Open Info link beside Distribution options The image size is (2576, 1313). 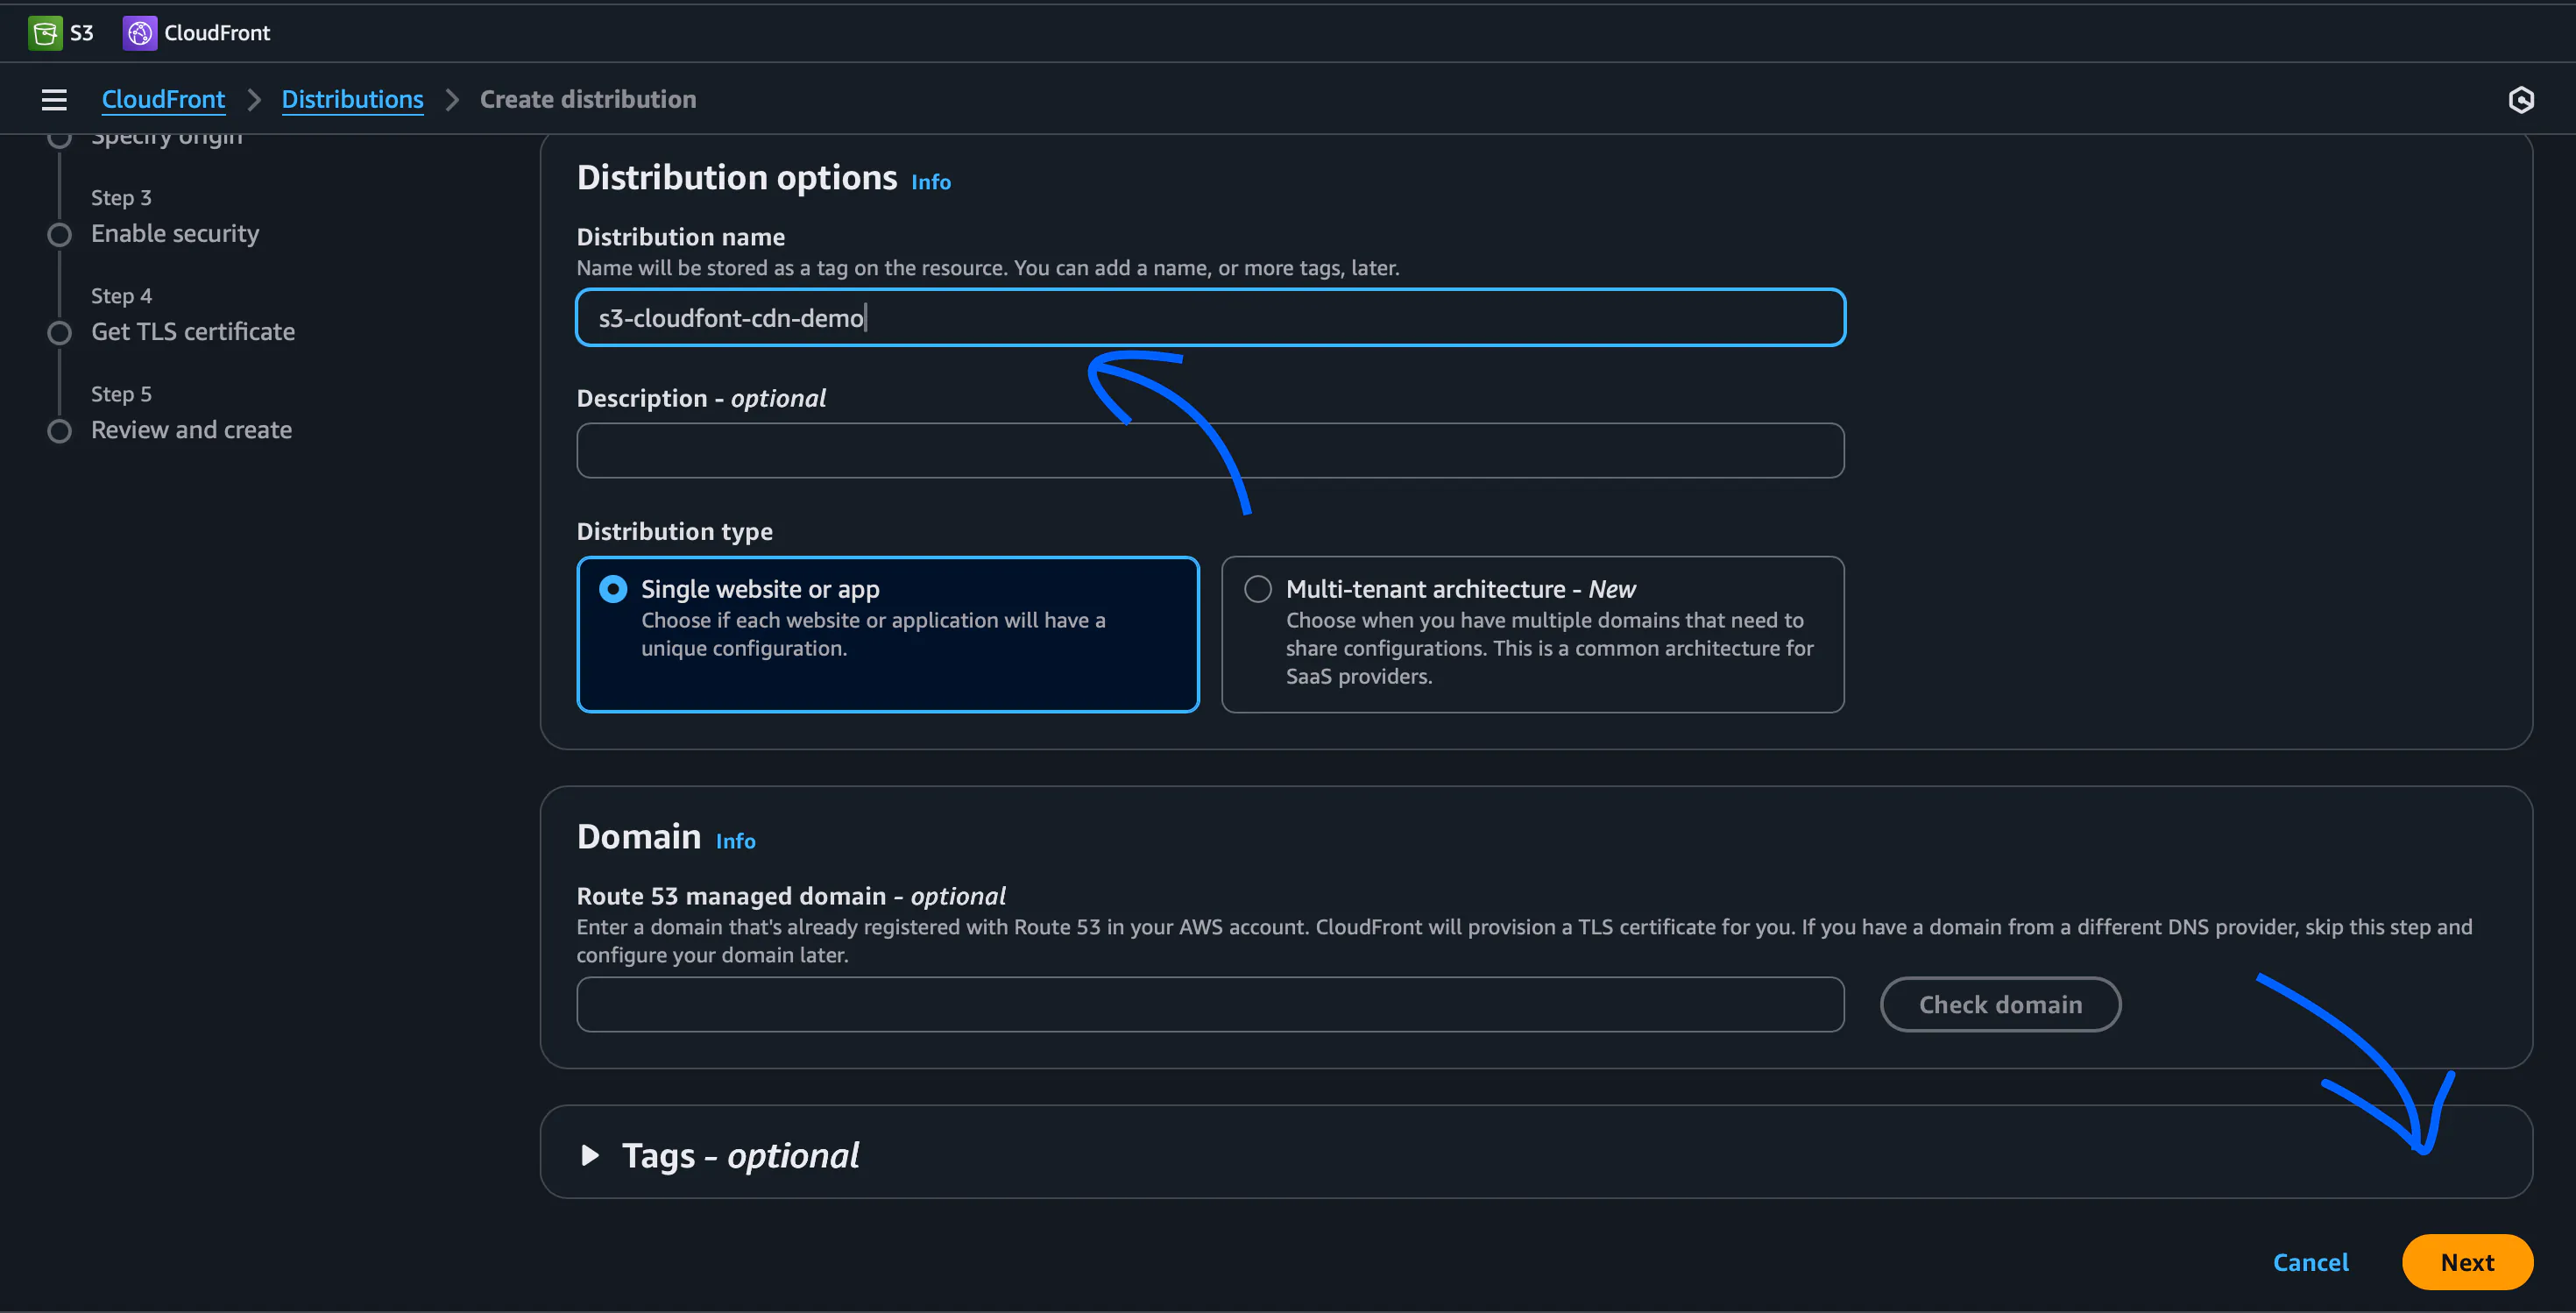coord(930,182)
